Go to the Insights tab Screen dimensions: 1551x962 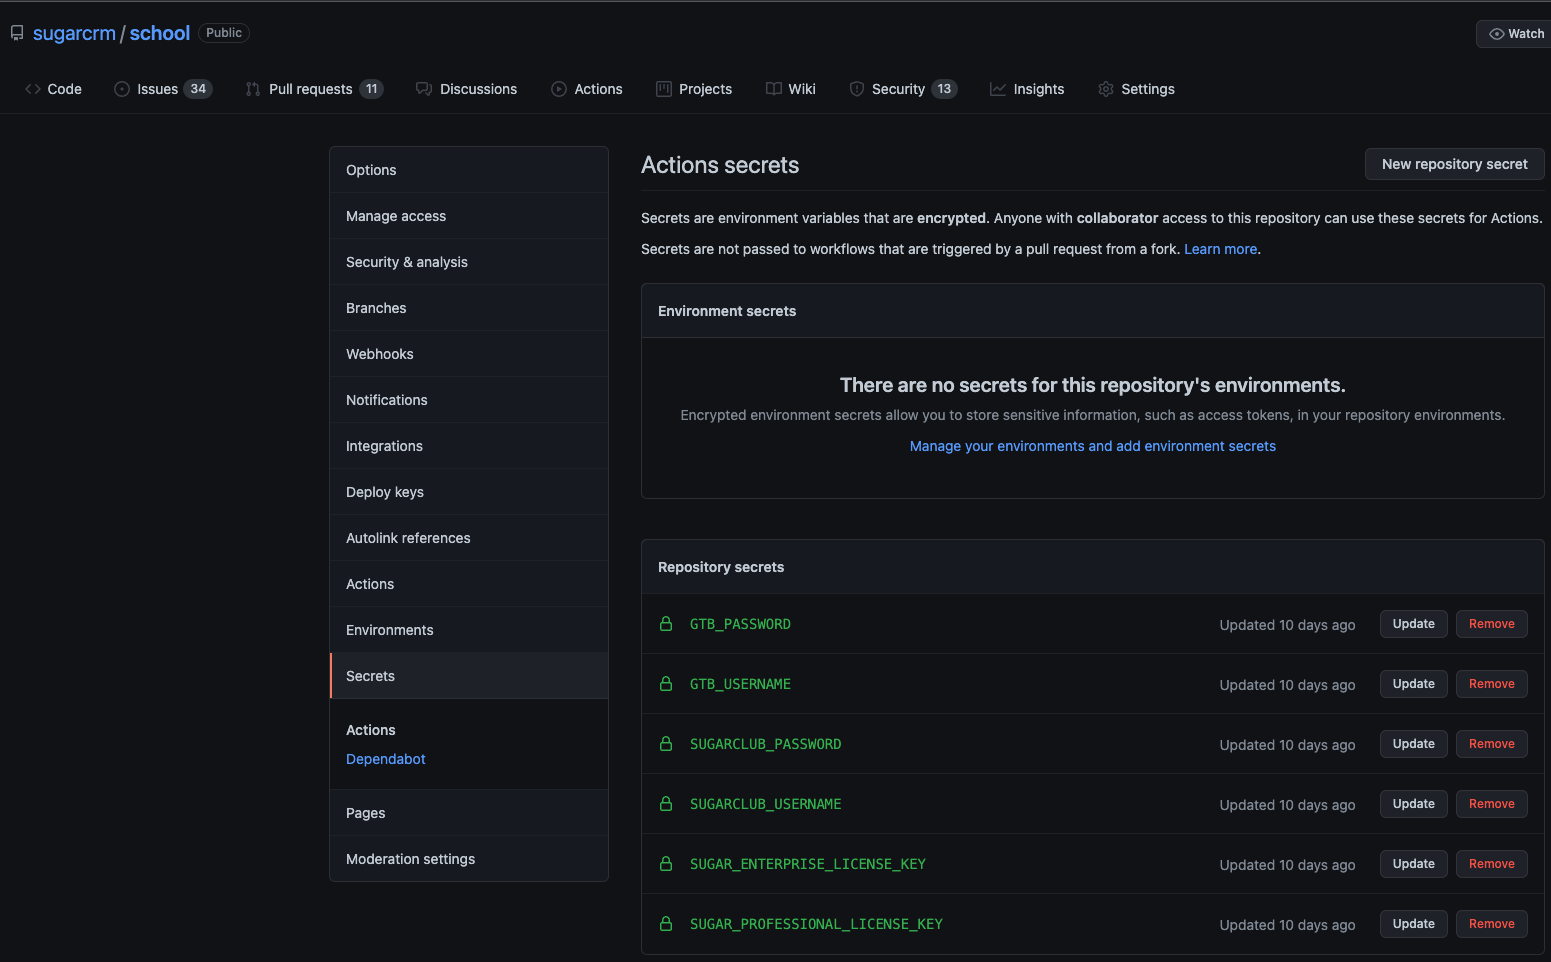pos(1027,89)
